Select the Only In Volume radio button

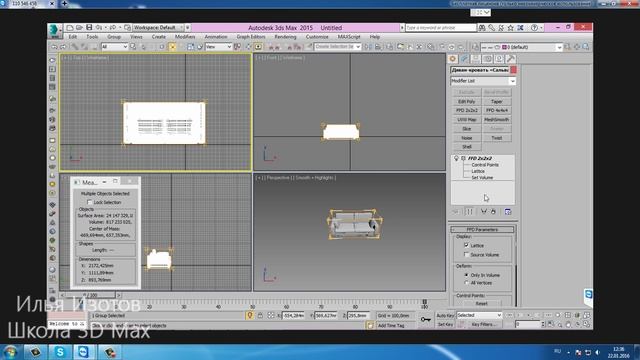click(467, 275)
